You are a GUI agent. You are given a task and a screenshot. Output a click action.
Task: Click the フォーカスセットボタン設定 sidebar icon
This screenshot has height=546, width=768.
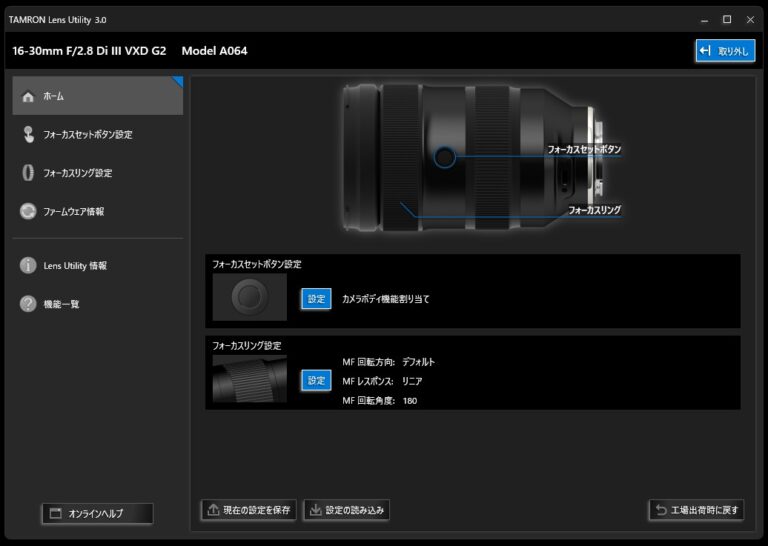[28, 135]
